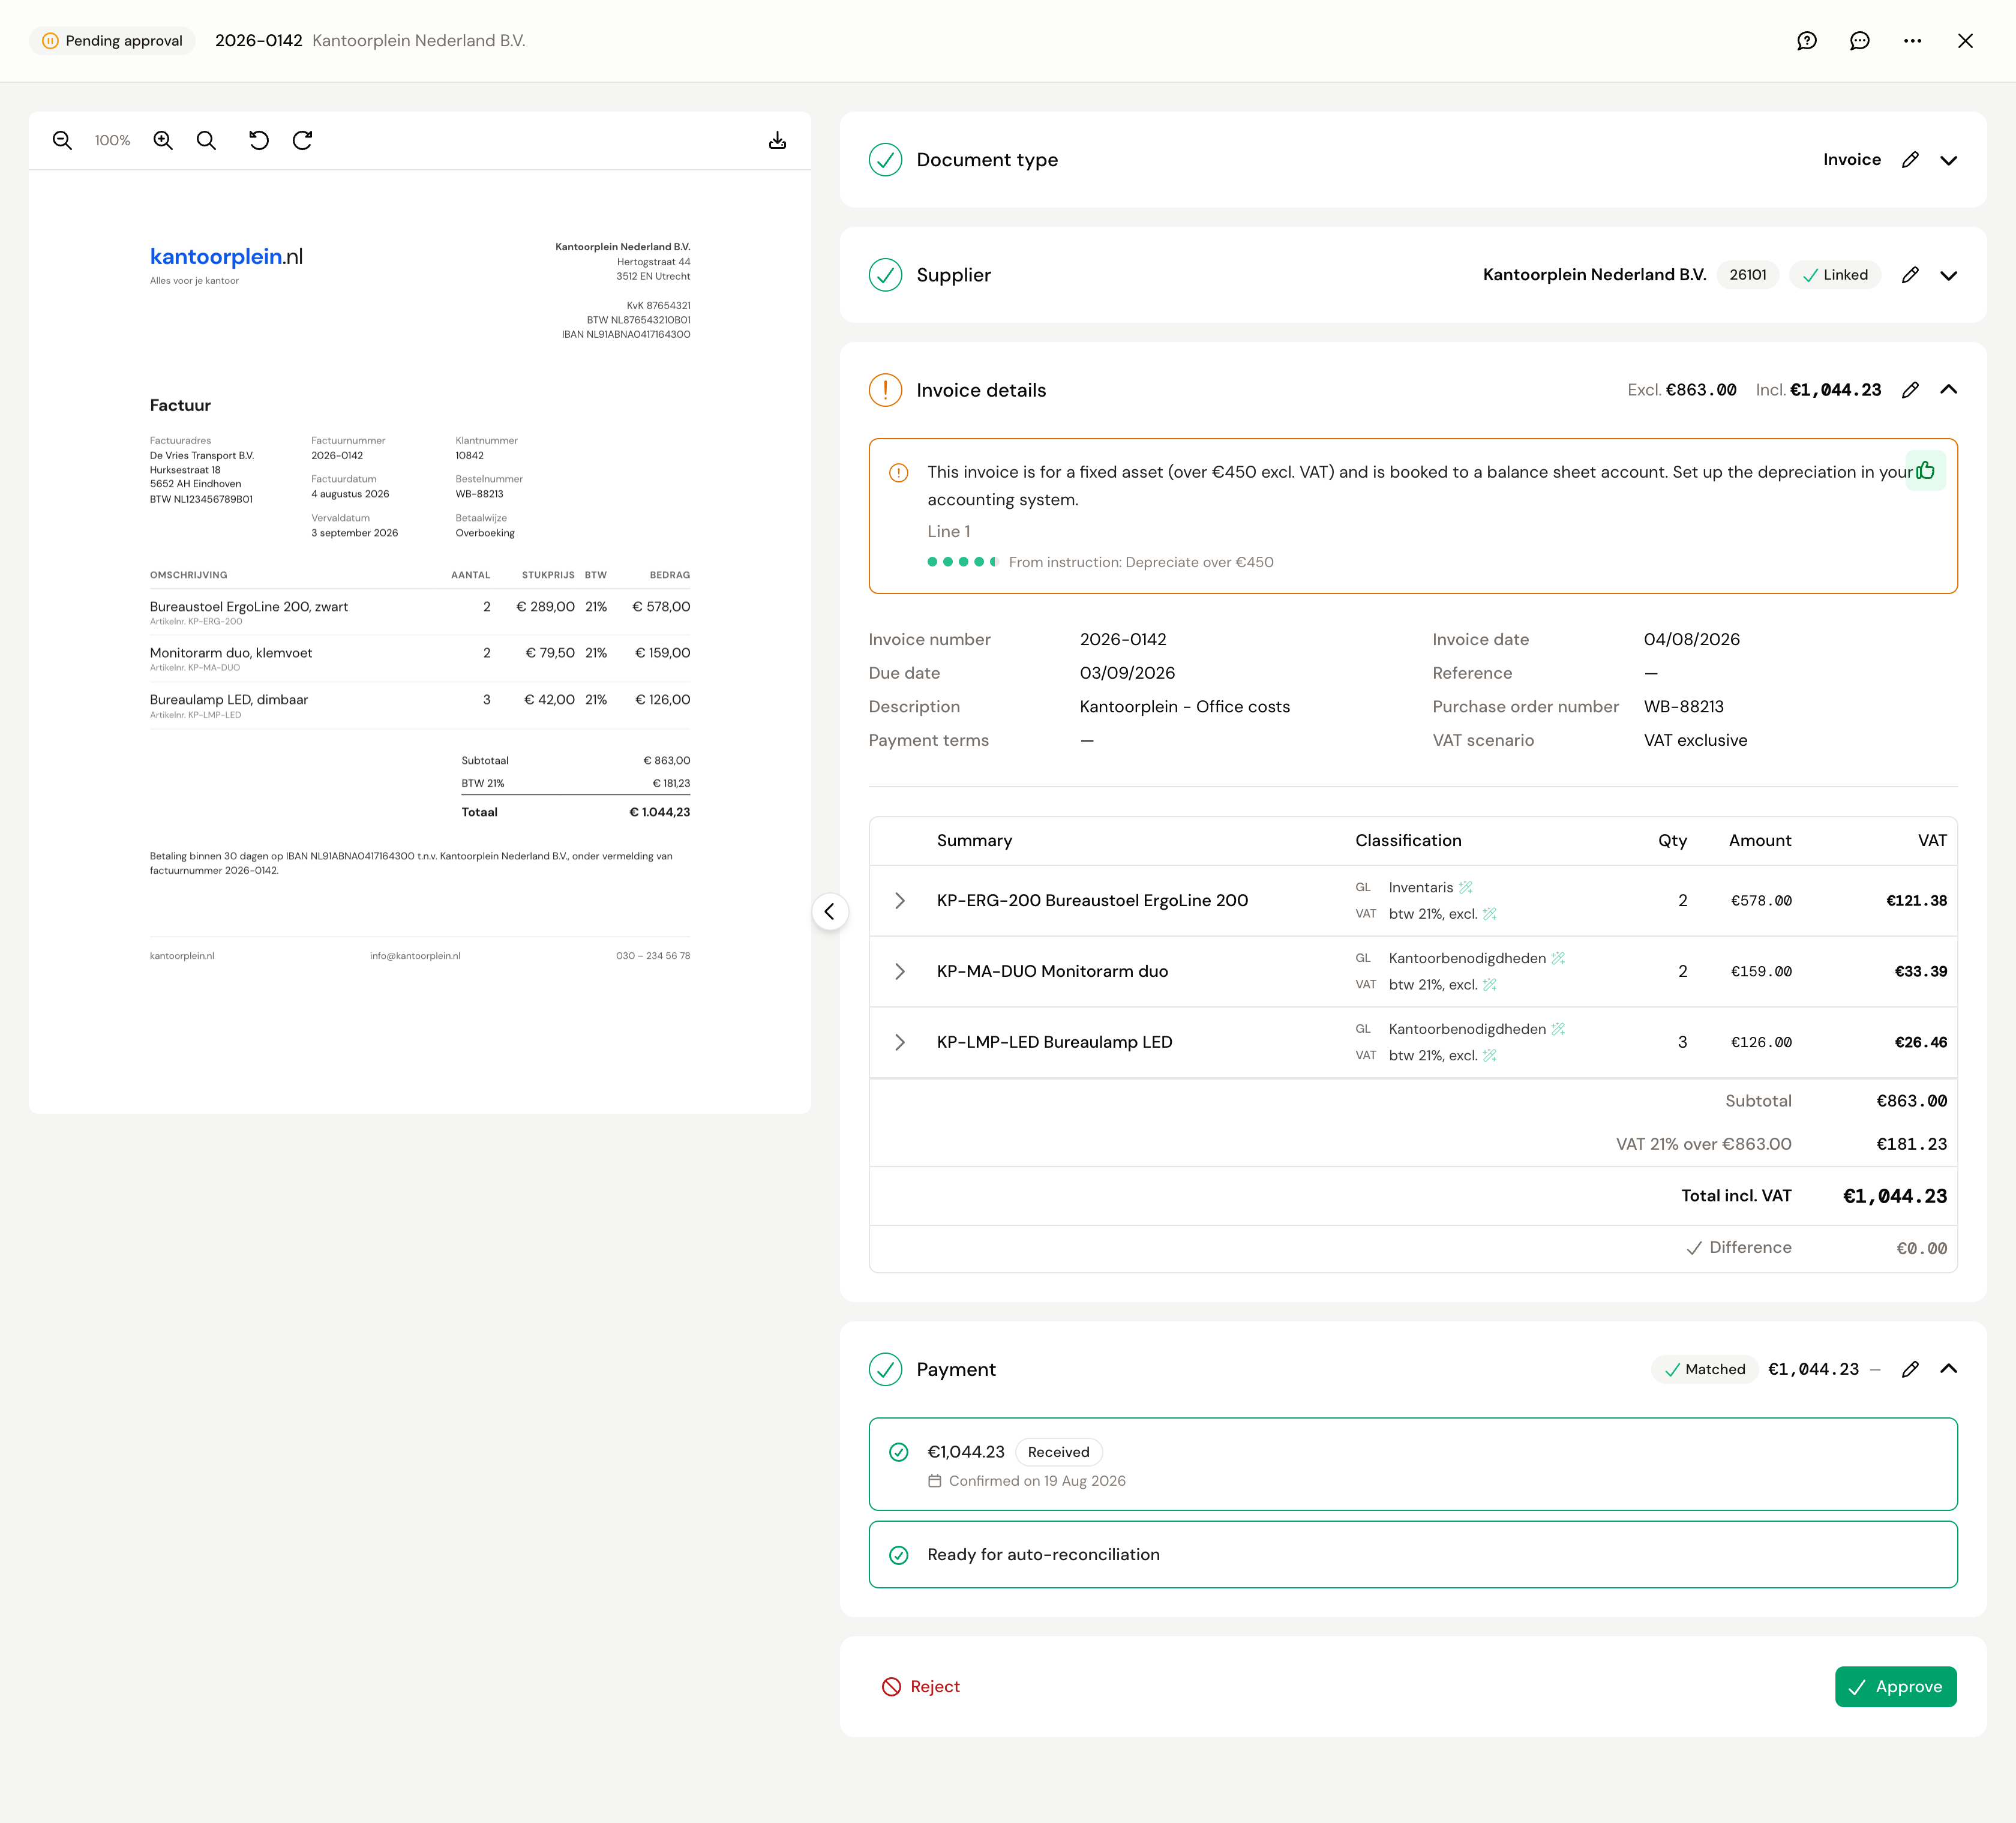Screen dimensions: 2016x1823
Task: Edit the Supplier section
Action: tap(1910, 275)
